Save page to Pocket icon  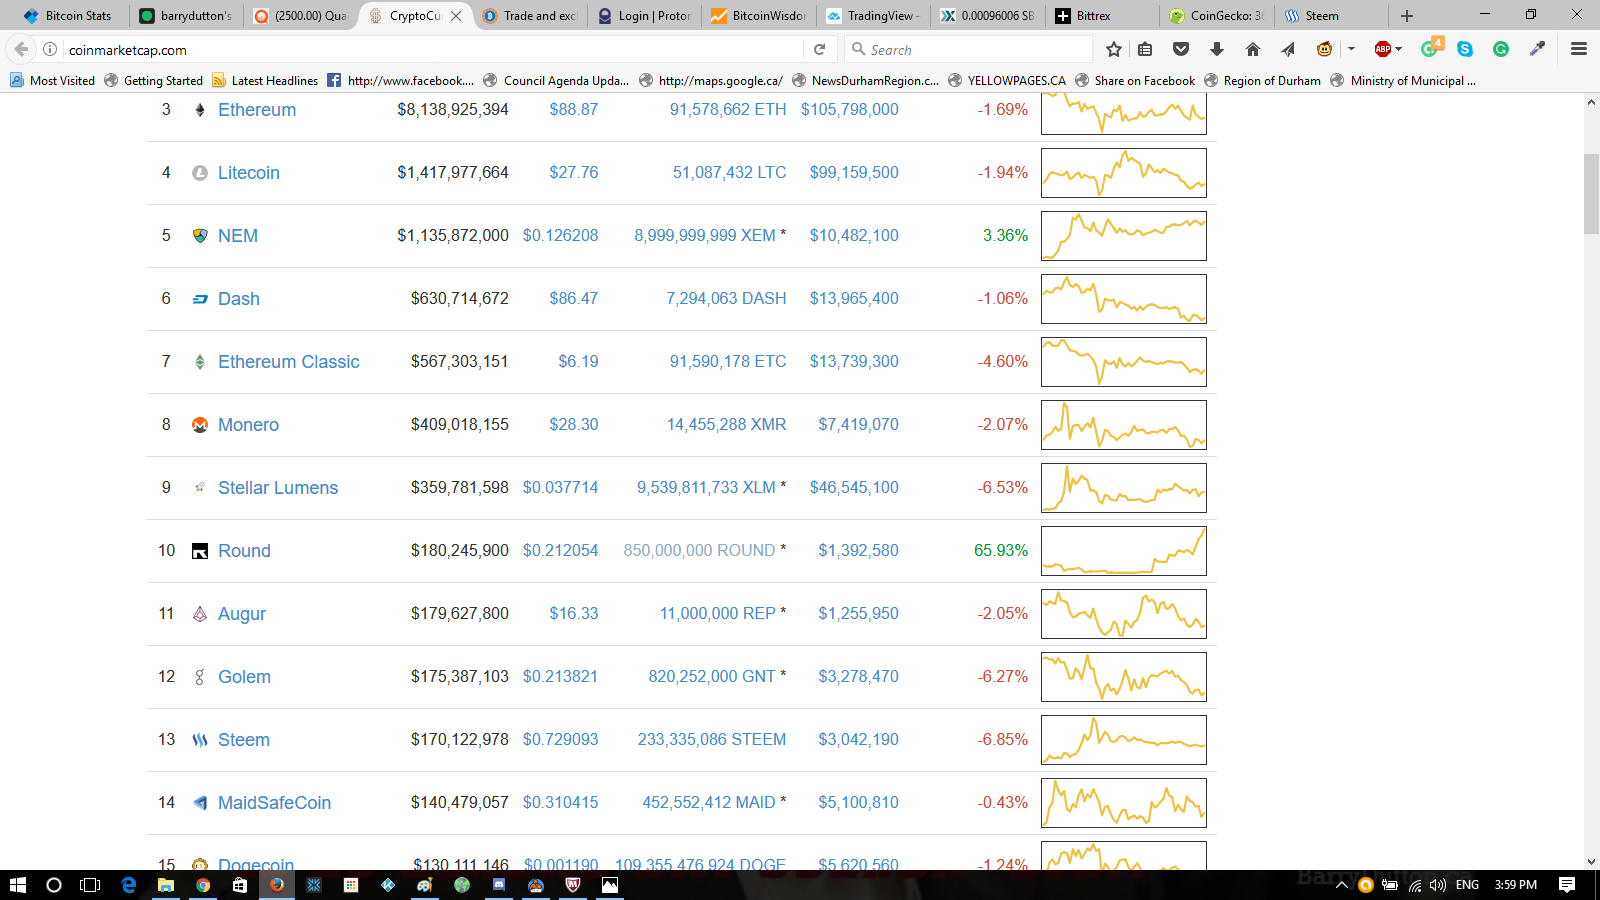pos(1181,49)
